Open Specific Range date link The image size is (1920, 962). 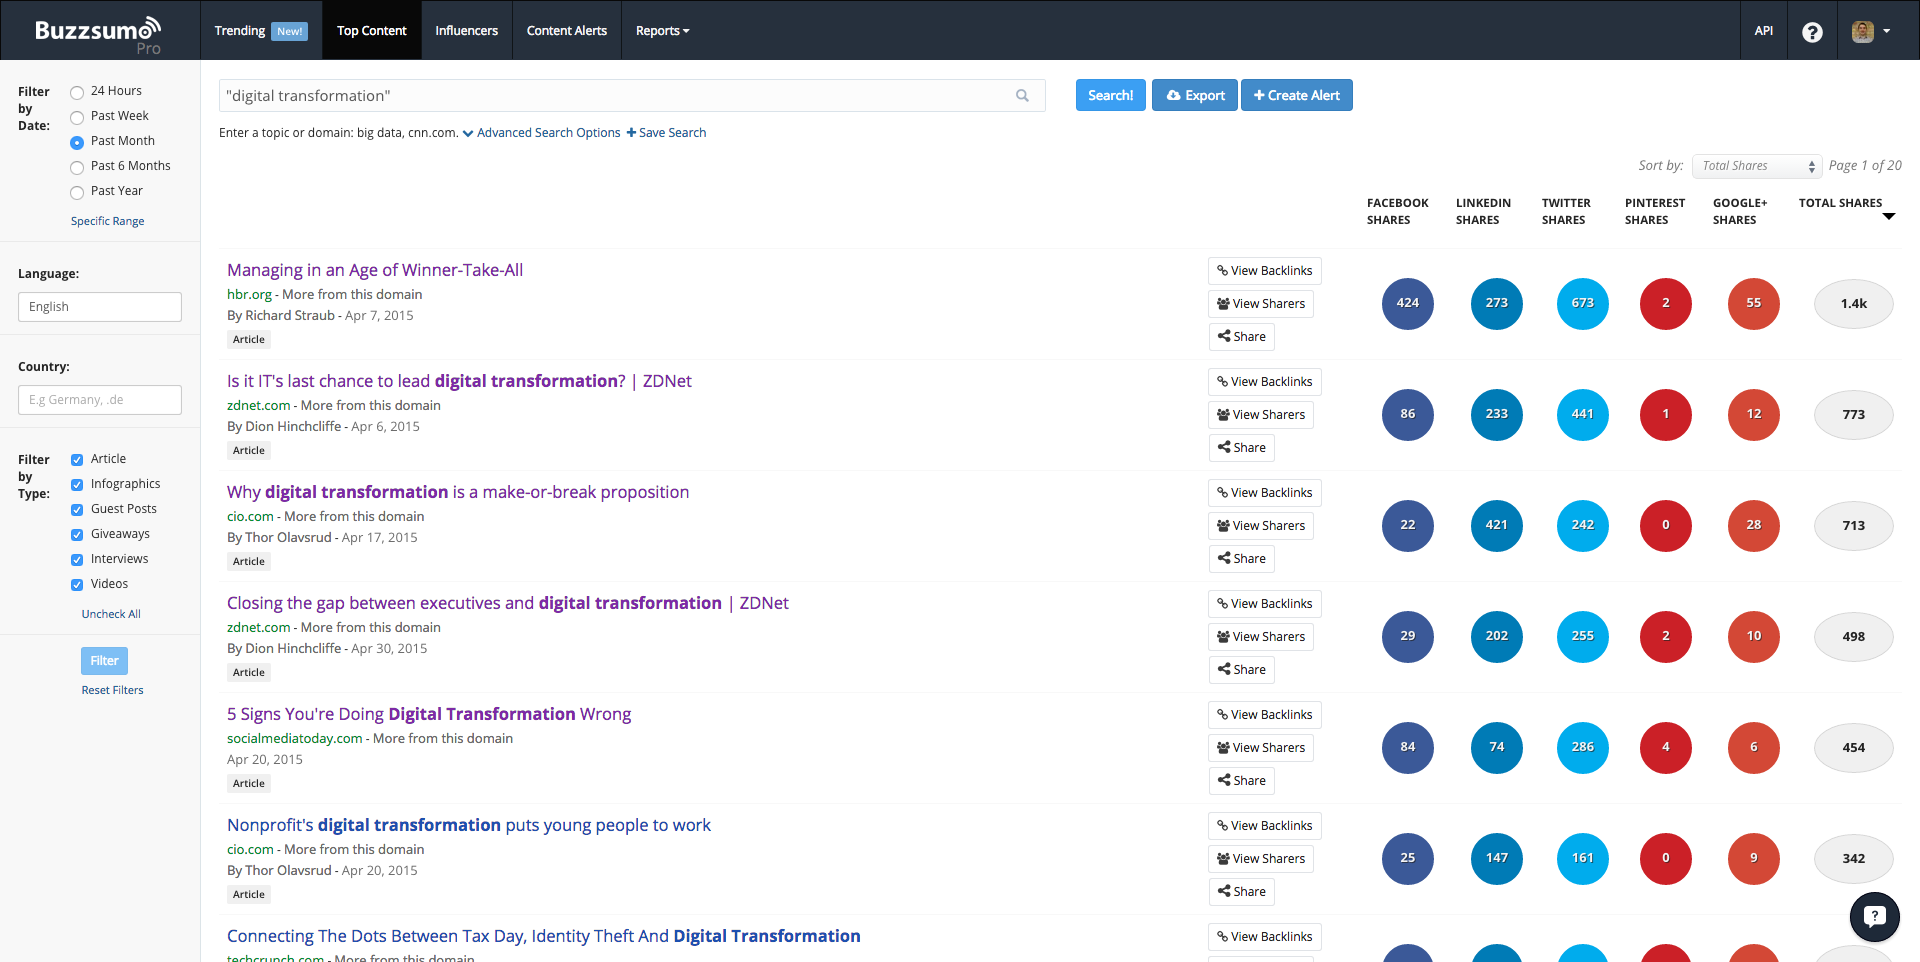click(x=107, y=221)
